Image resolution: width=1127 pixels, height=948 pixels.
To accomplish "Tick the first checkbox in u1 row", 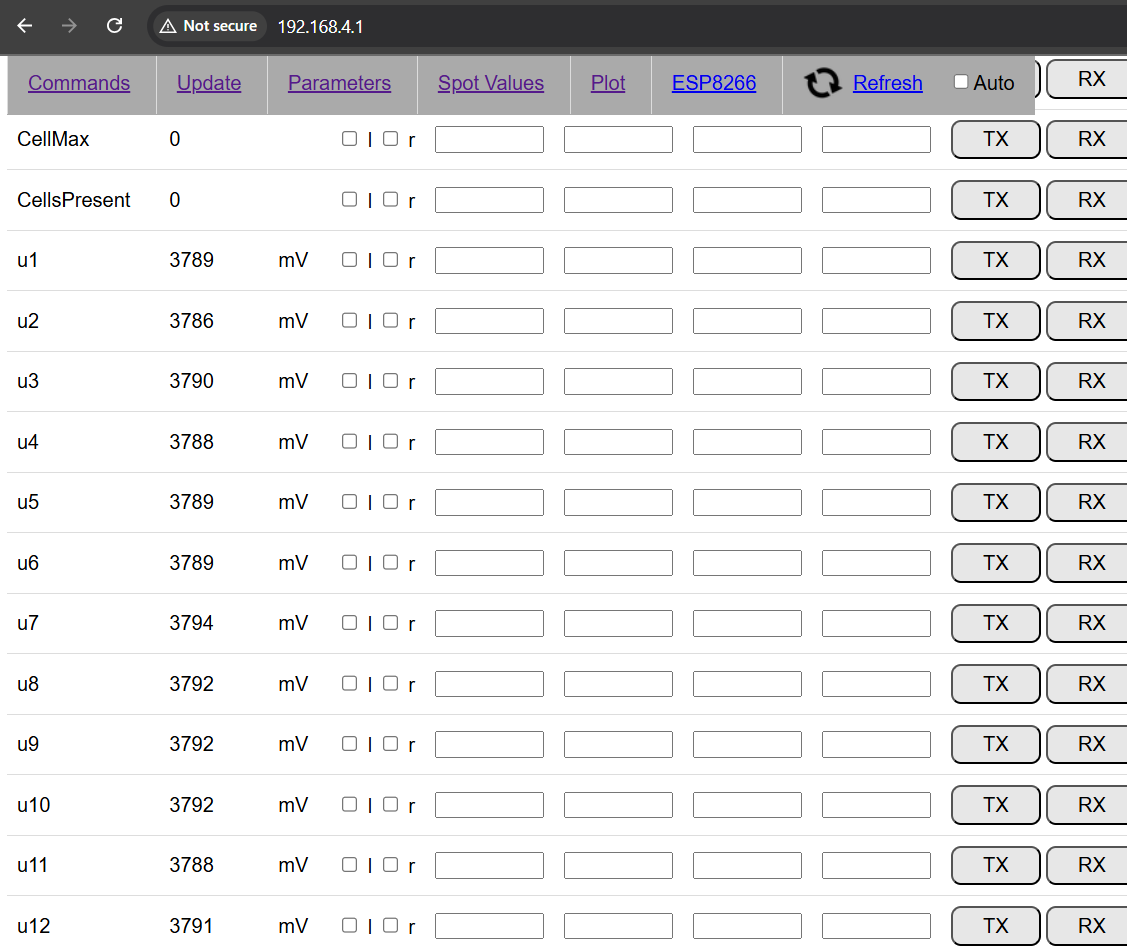I will point(349,260).
